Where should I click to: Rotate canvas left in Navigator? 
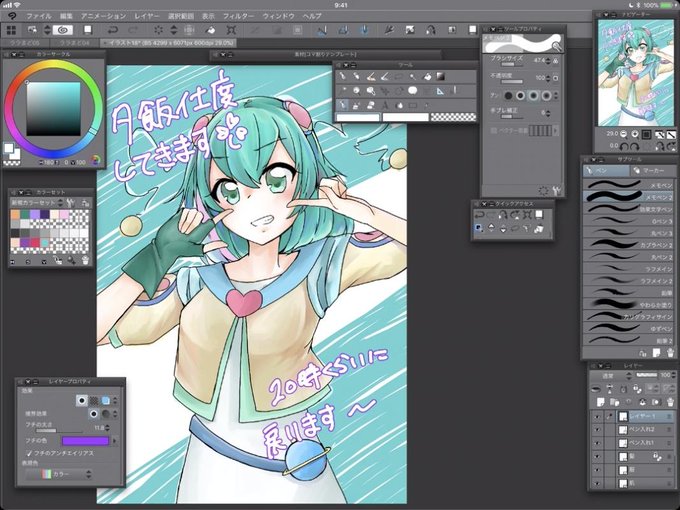pyautogui.click(x=623, y=147)
